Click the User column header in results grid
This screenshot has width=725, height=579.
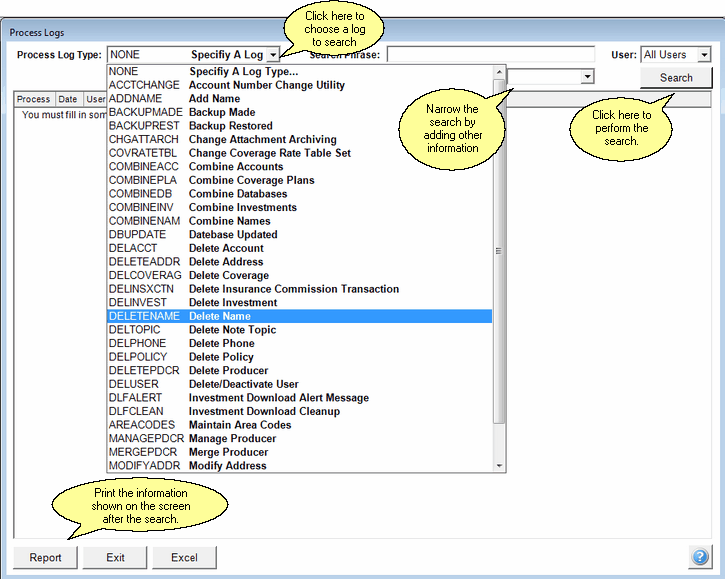(95, 99)
